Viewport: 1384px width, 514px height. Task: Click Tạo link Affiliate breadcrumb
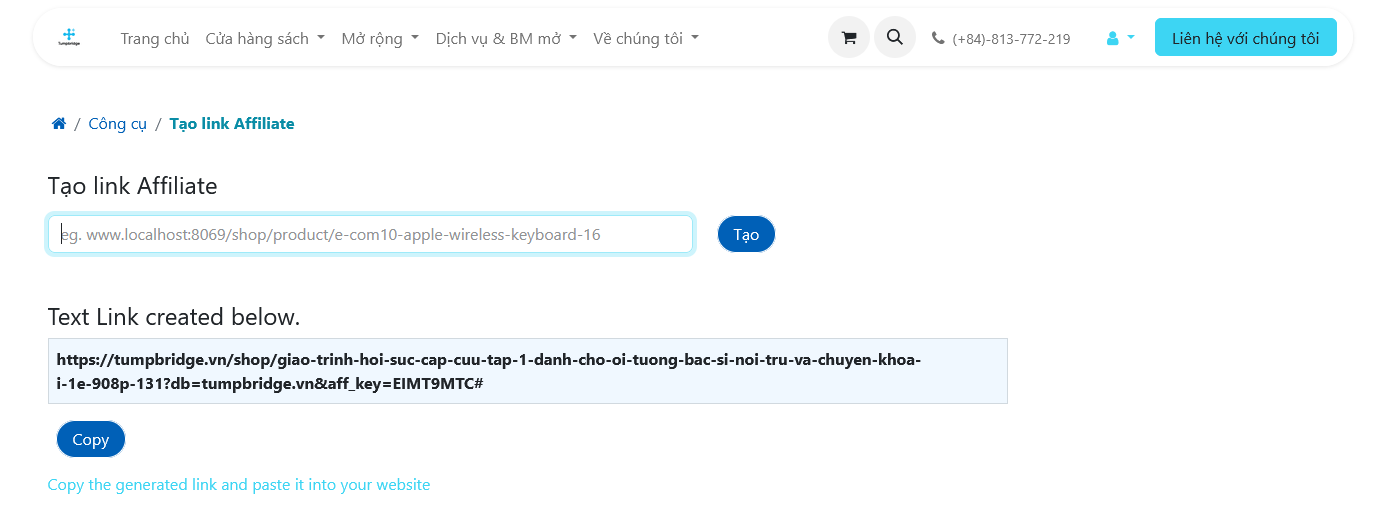click(232, 124)
